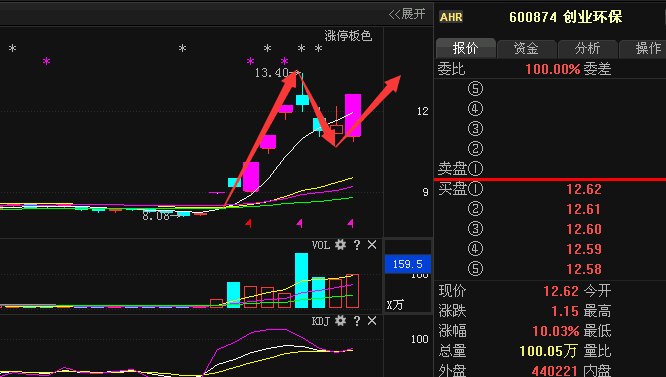666x377 pixels.
Task: Click the AHR badge icon
Action: pyautogui.click(x=451, y=17)
